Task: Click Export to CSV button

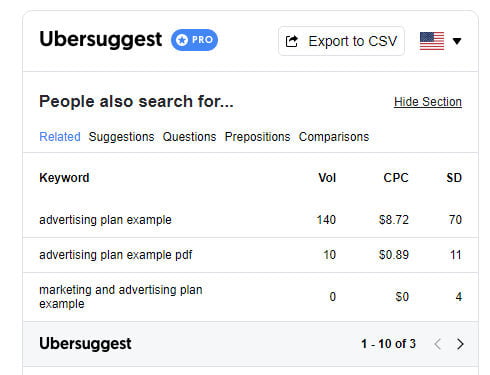Action: click(x=341, y=41)
